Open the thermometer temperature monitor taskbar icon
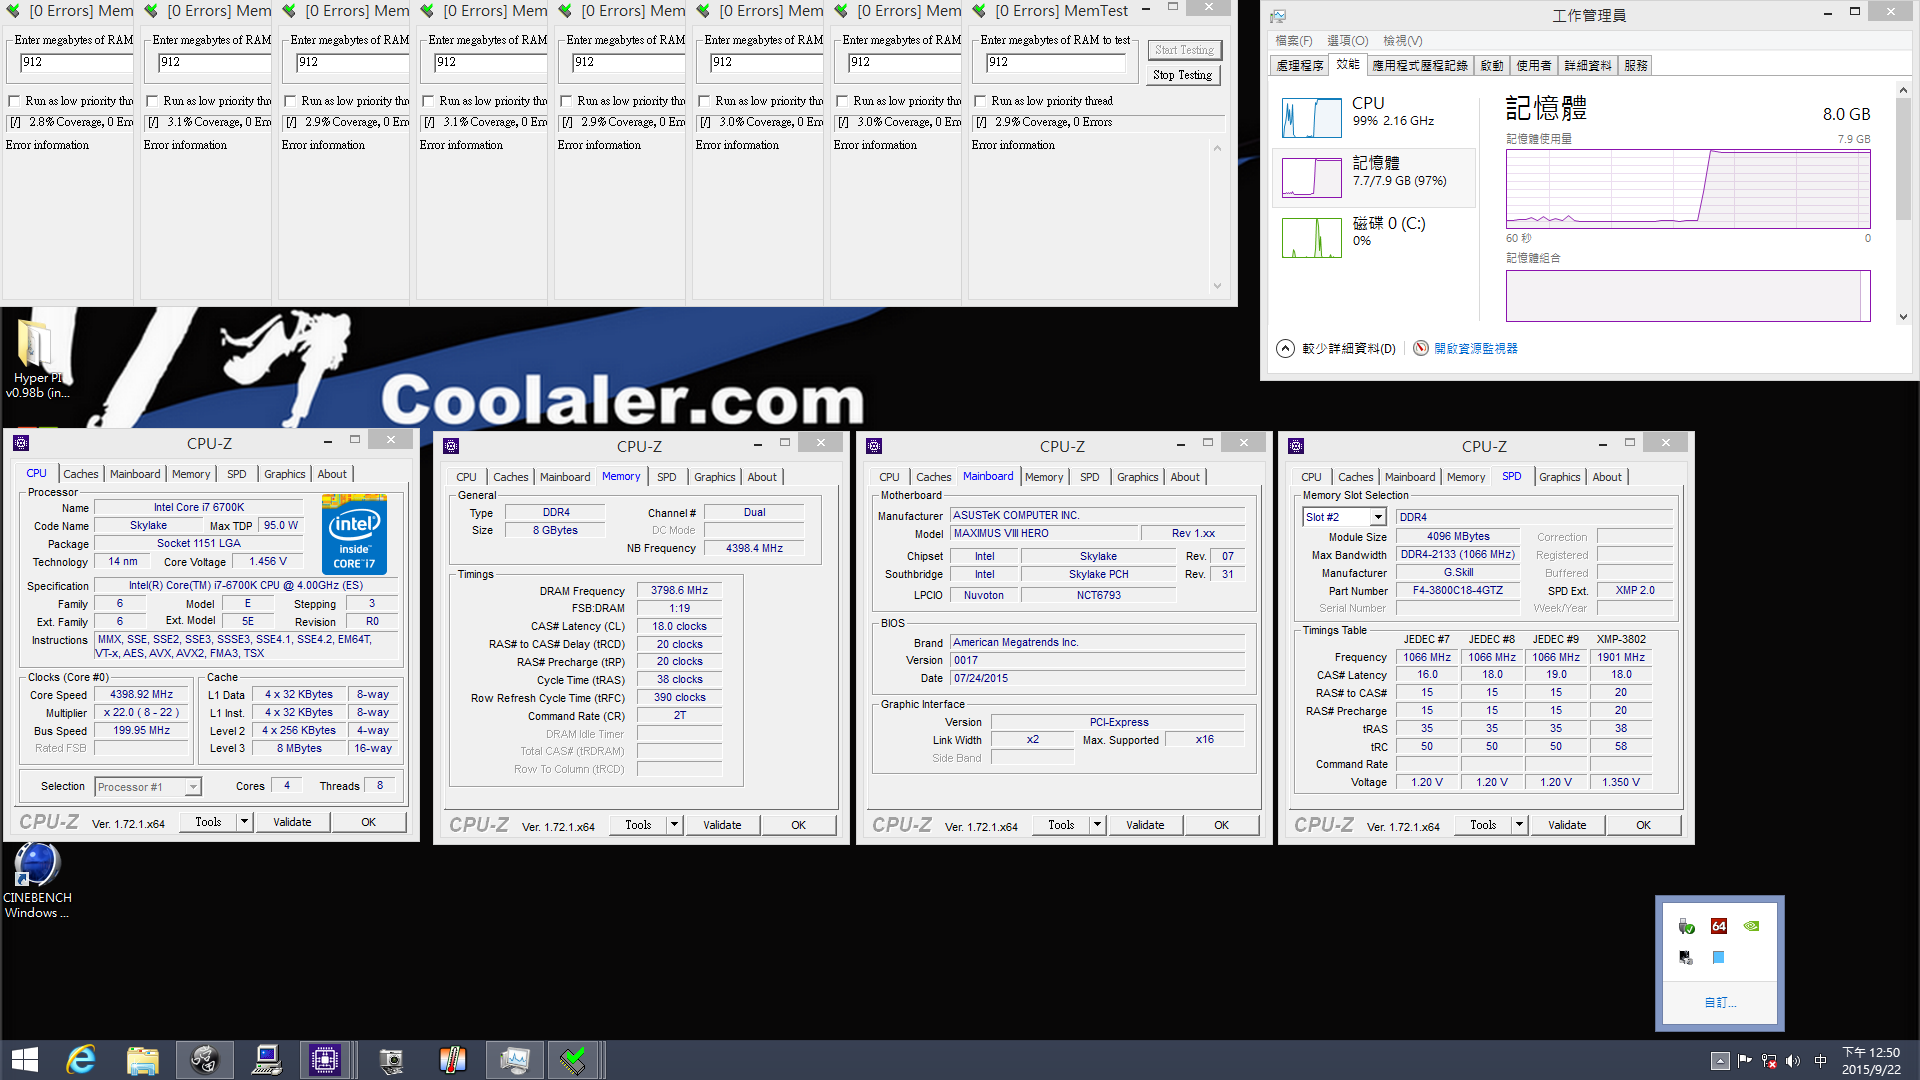The height and width of the screenshot is (1080, 1920). (452, 1059)
